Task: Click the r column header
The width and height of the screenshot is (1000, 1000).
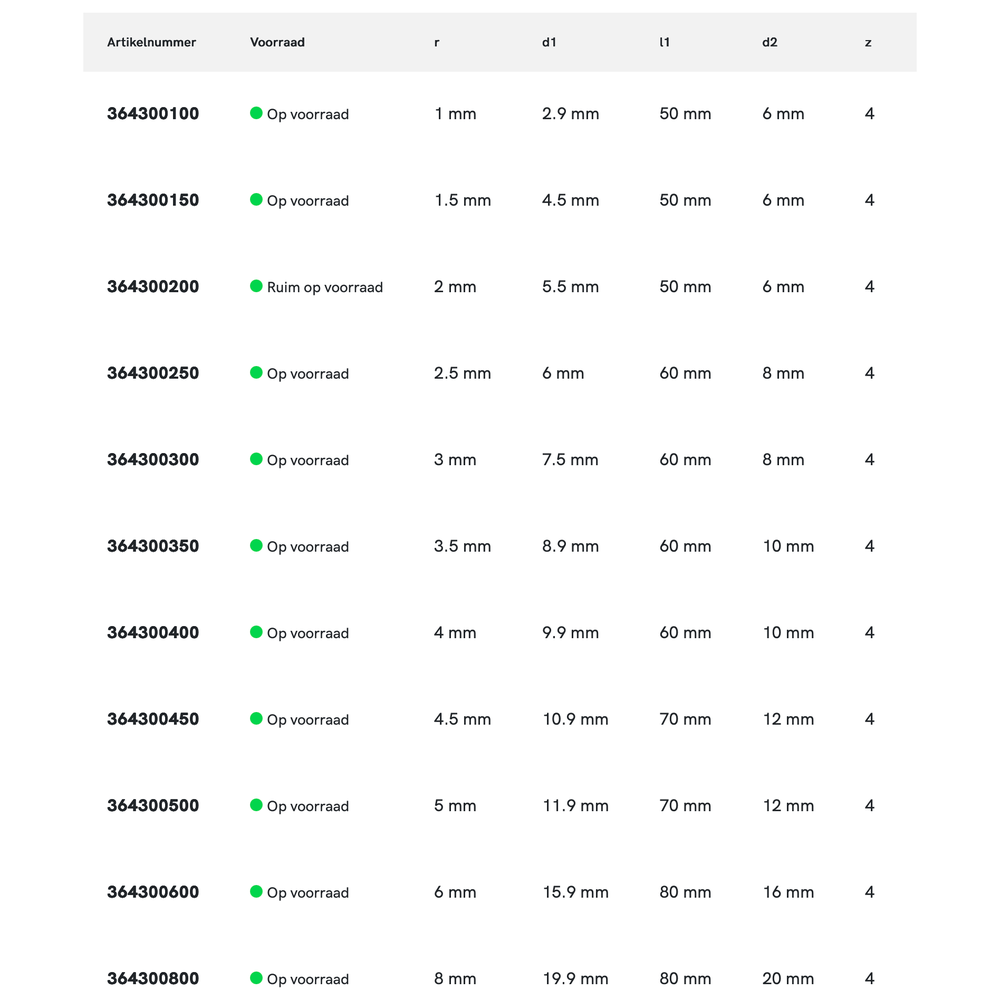Action: 436,43
